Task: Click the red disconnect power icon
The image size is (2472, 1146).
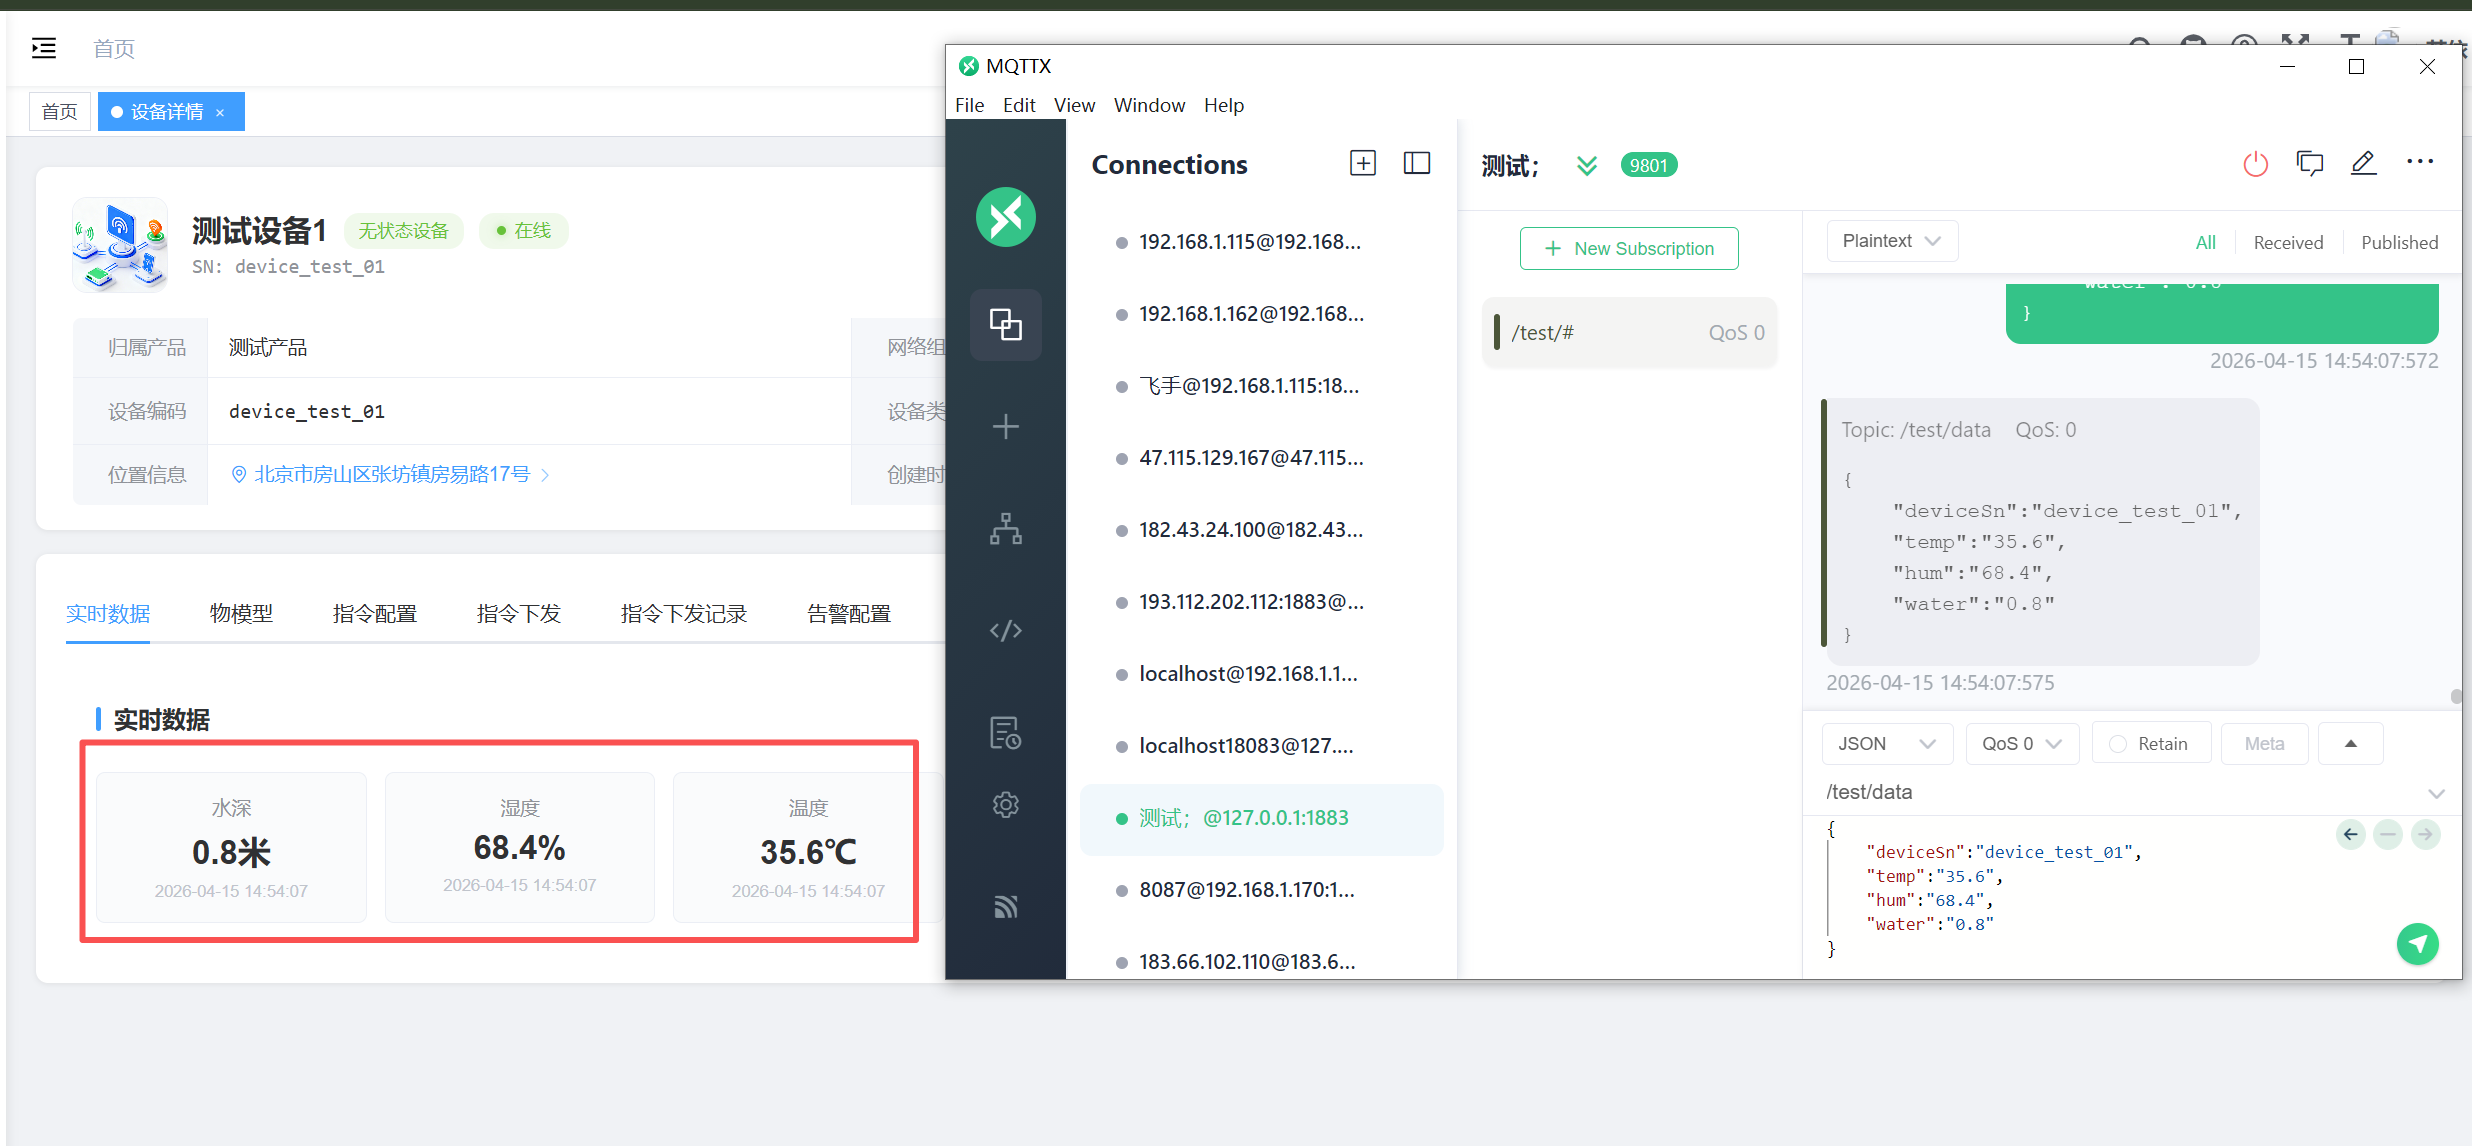Action: (2255, 164)
